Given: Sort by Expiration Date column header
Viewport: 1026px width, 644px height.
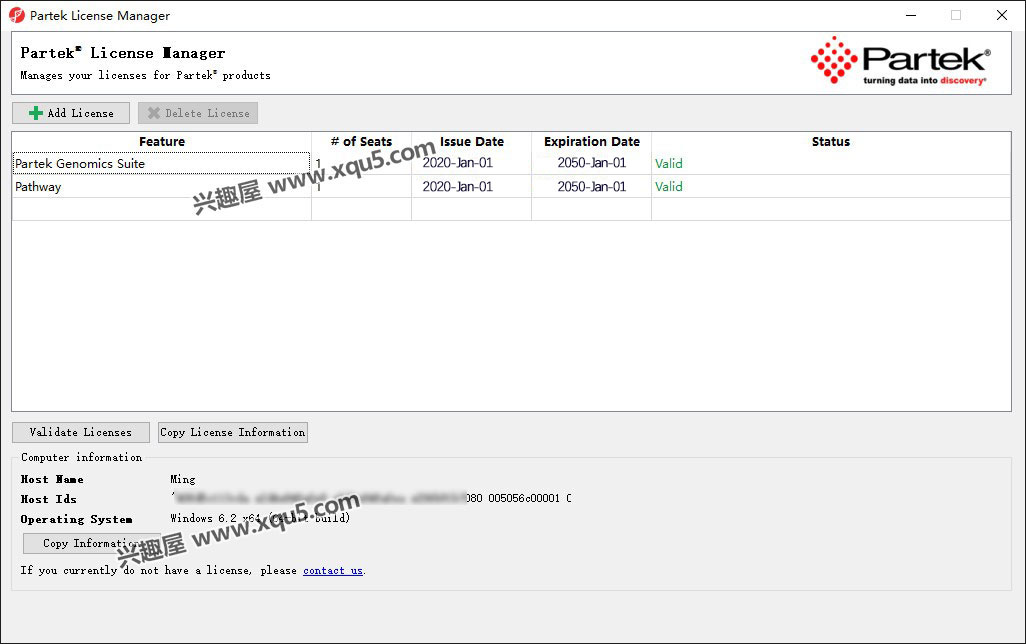Looking at the screenshot, I should [592, 141].
